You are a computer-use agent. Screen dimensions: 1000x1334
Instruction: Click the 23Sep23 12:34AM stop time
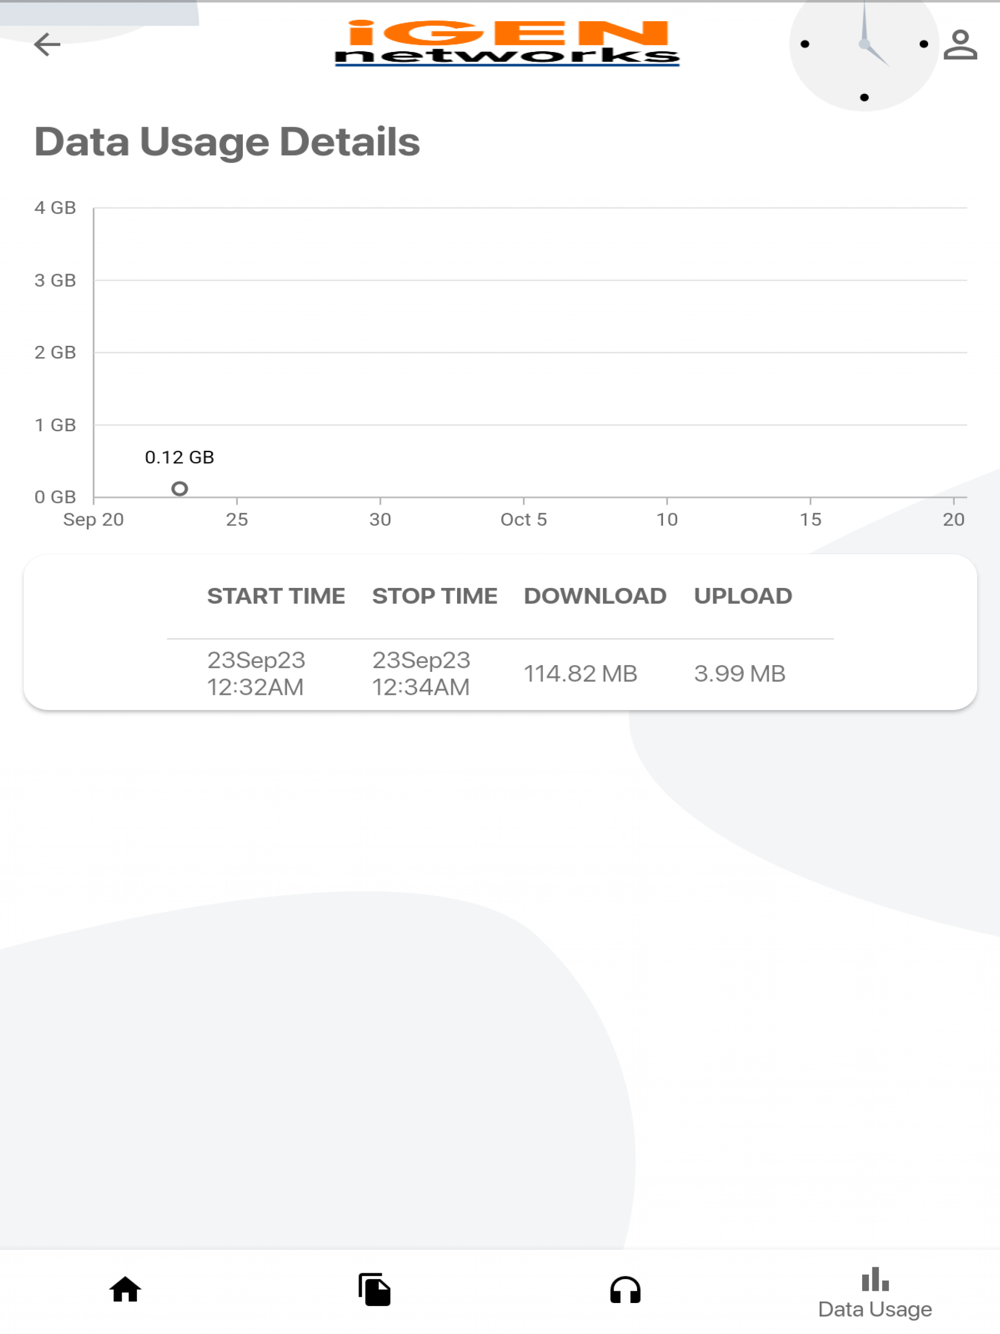421,674
